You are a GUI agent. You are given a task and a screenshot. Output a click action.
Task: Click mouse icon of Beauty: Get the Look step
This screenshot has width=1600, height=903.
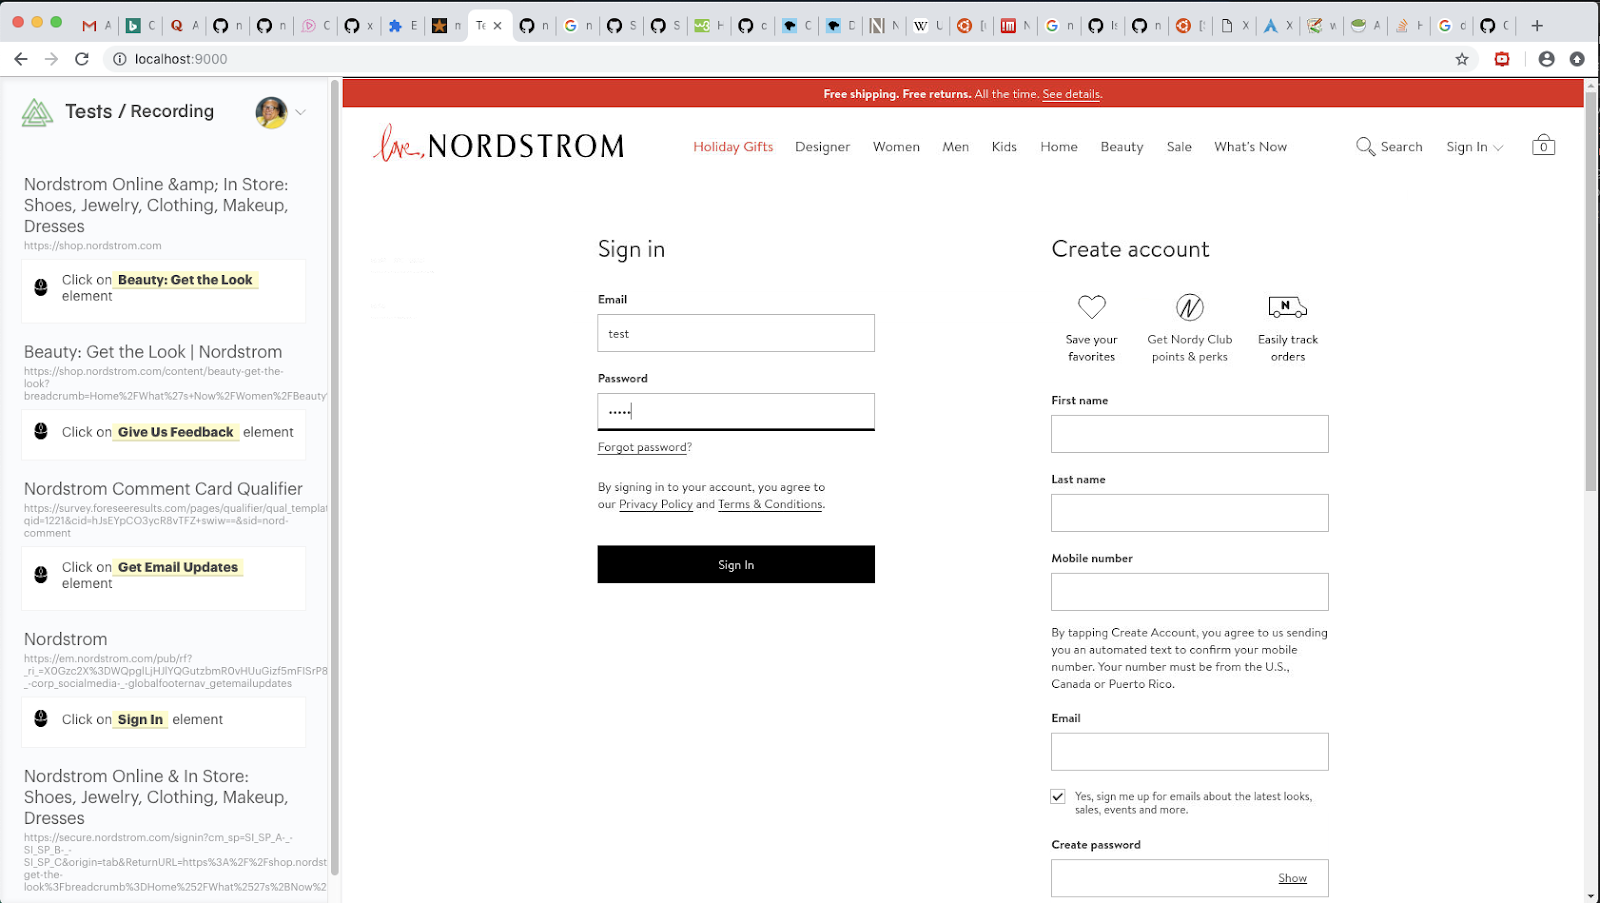pos(41,287)
